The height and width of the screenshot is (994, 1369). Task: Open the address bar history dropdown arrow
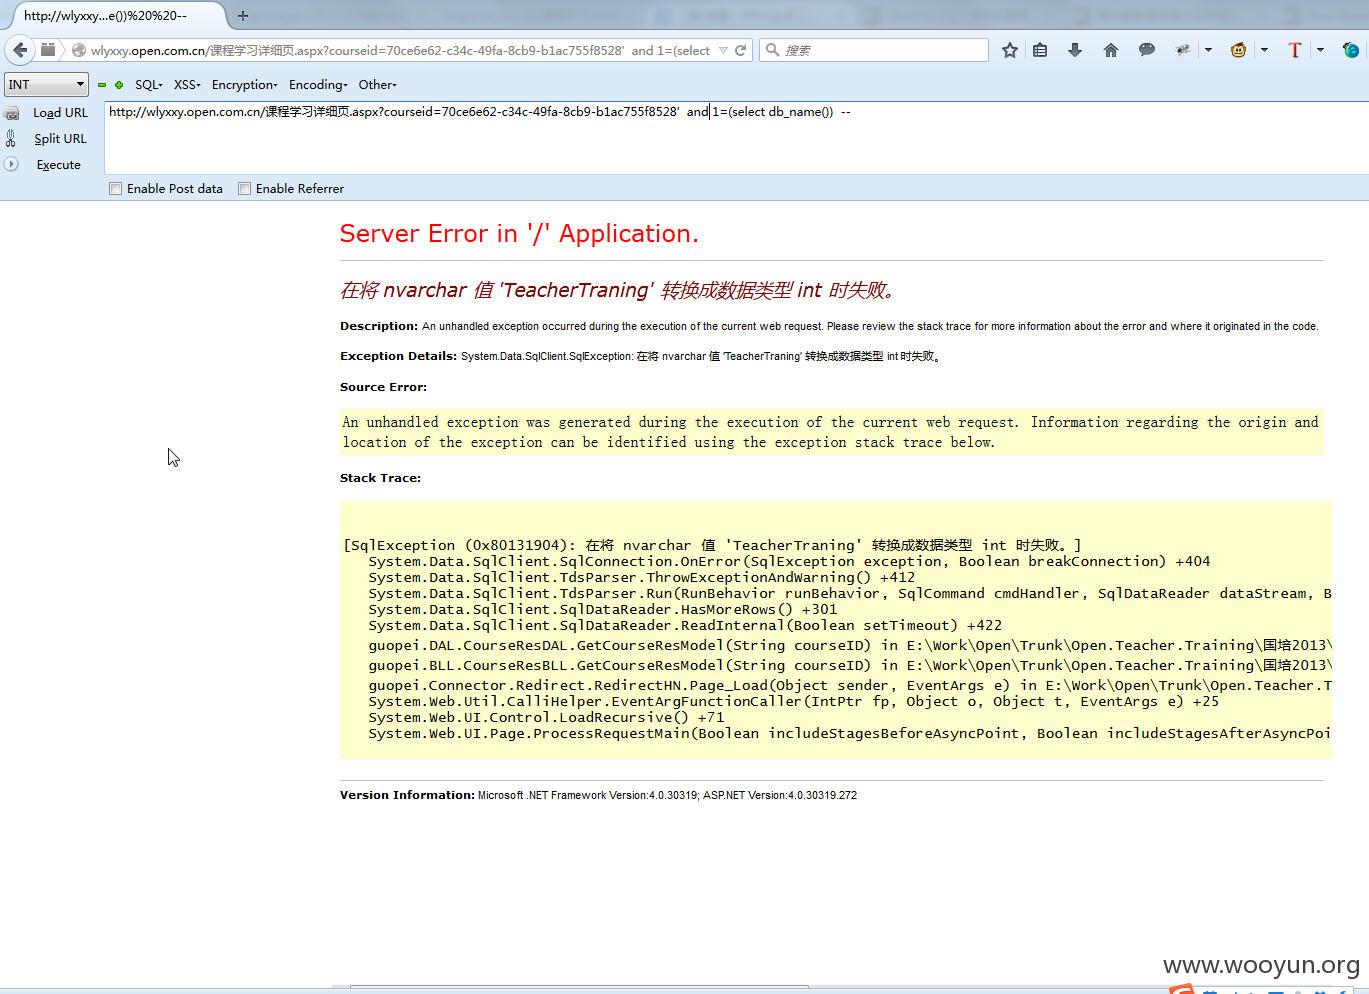(x=723, y=50)
